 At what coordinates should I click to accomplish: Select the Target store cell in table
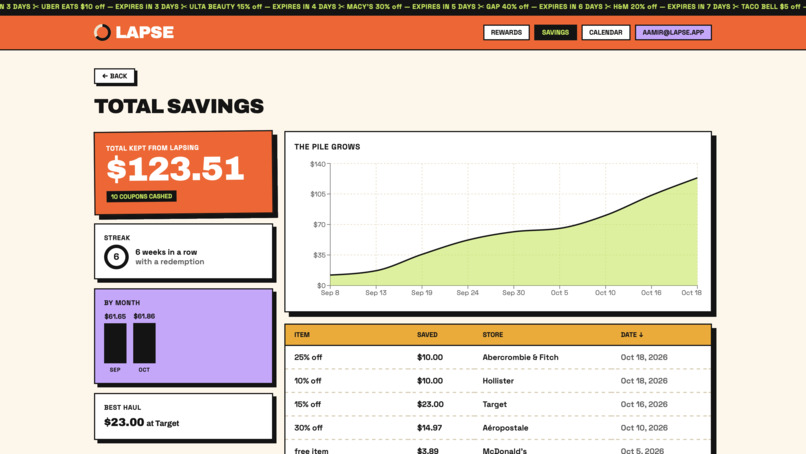point(494,405)
